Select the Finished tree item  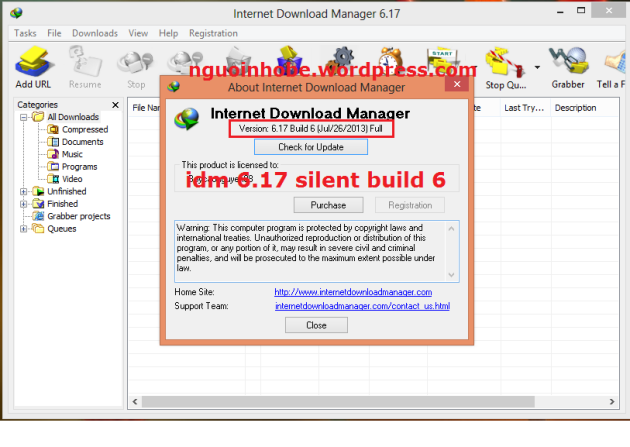tap(55, 204)
